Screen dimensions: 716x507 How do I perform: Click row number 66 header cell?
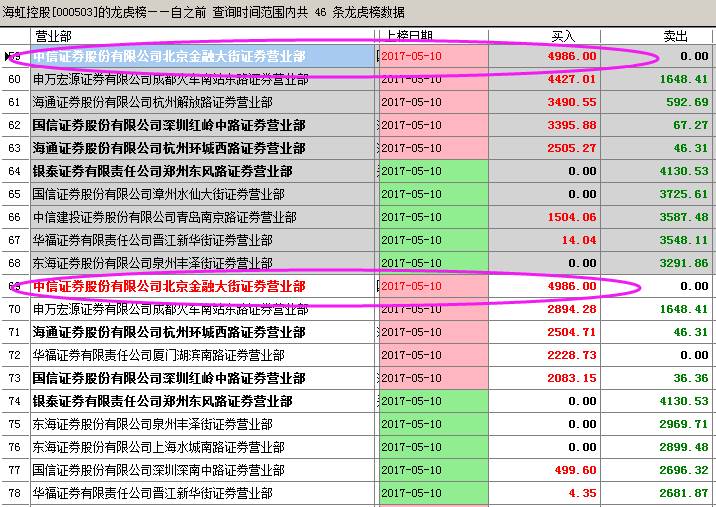(15, 217)
